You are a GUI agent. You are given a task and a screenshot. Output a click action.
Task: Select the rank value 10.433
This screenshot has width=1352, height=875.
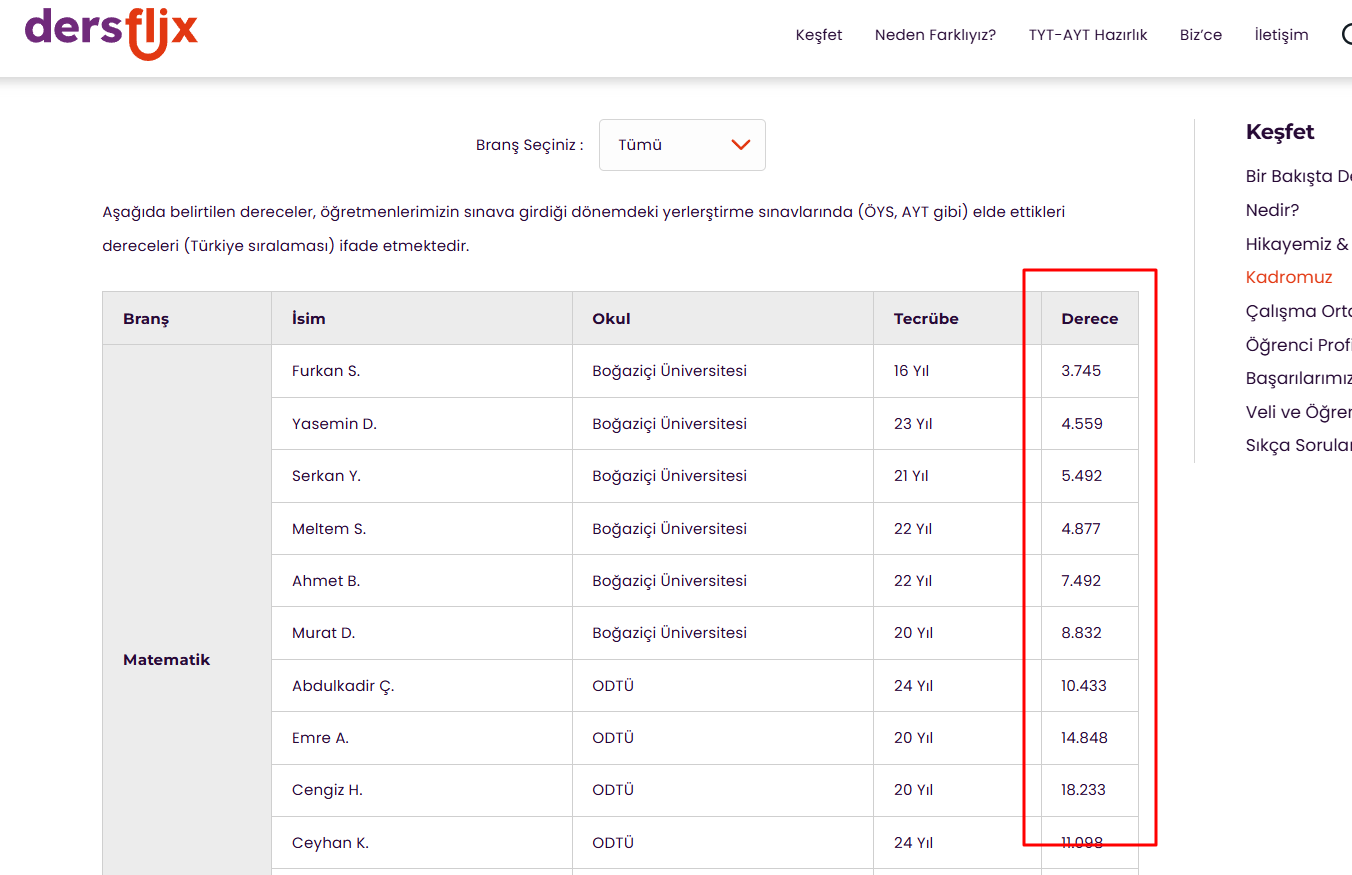(x=1084, y=686)
